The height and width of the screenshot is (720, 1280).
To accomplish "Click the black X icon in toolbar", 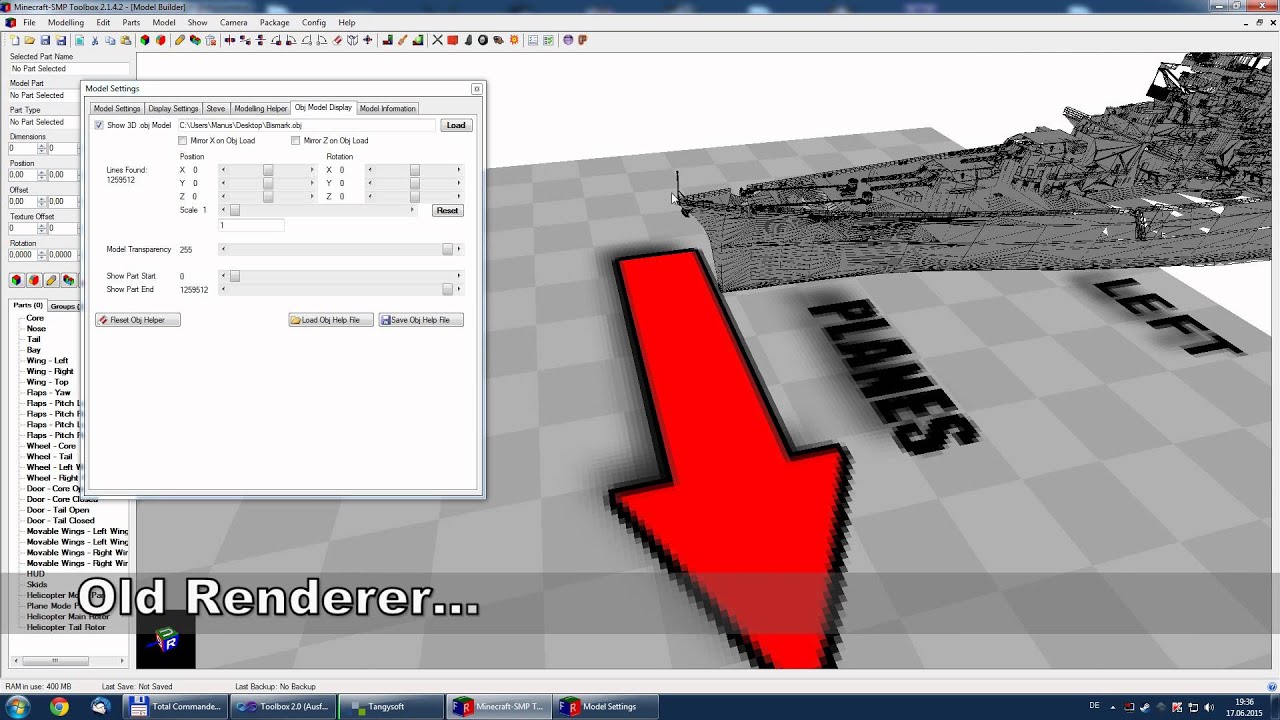I will (x=437, y=40).
